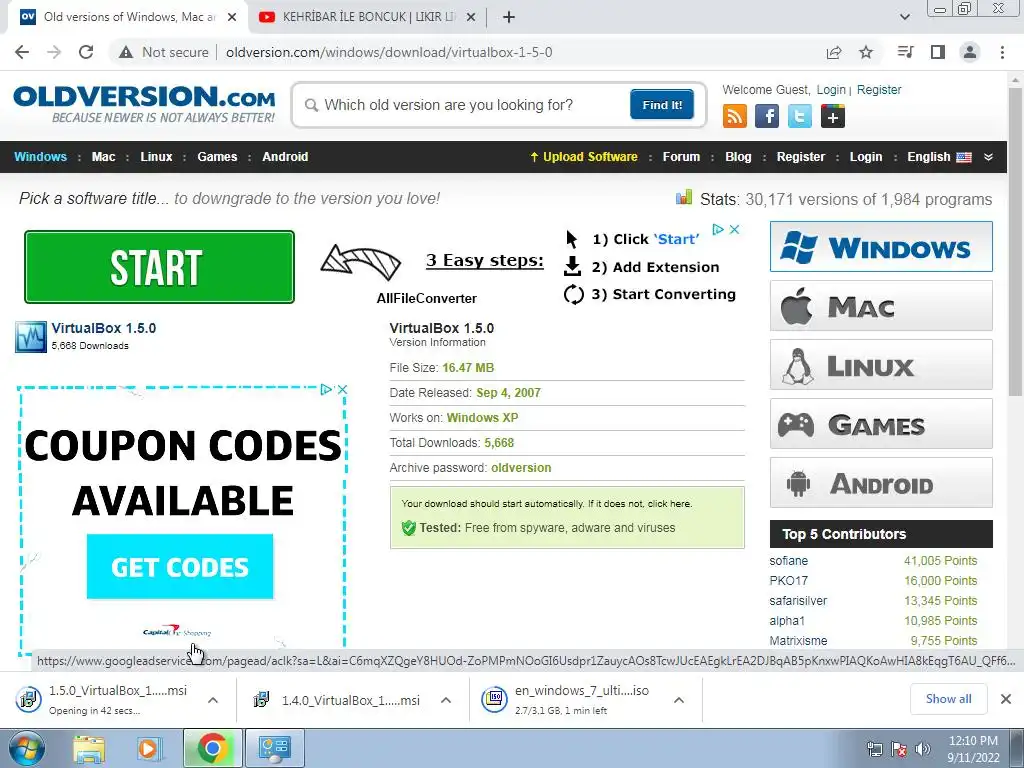The height and width of the screenshot is (768, 1024).
Task: Open the Chrome profile avatar
Action: pos(970,52)
